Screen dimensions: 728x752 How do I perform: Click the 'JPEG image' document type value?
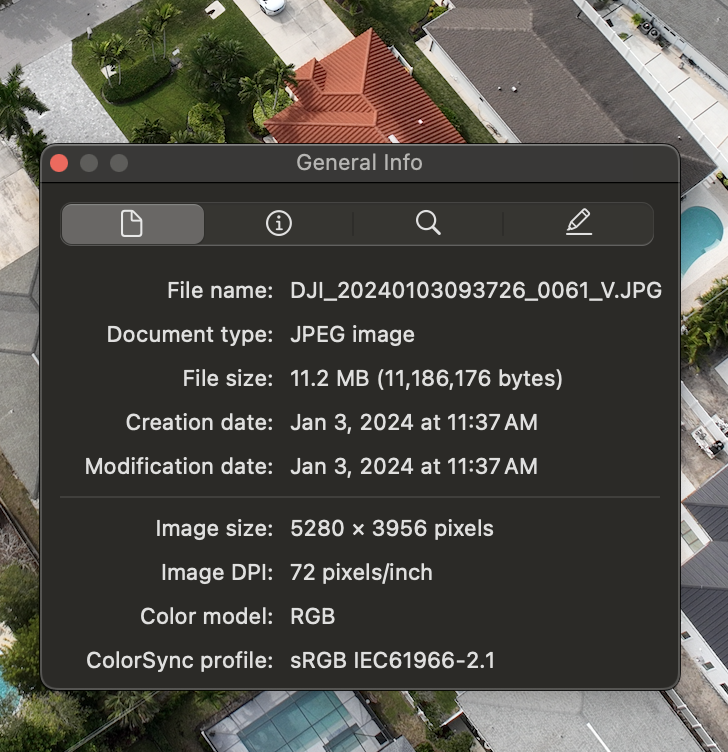[352, 334]
